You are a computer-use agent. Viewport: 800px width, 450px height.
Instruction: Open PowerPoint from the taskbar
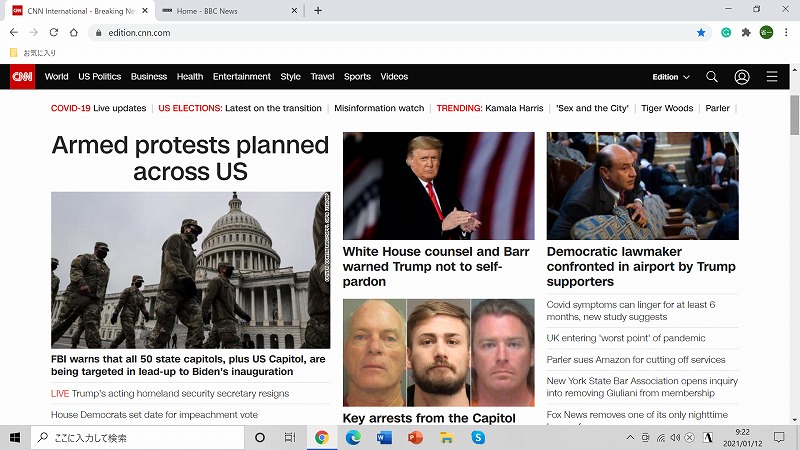pos(415,437)
